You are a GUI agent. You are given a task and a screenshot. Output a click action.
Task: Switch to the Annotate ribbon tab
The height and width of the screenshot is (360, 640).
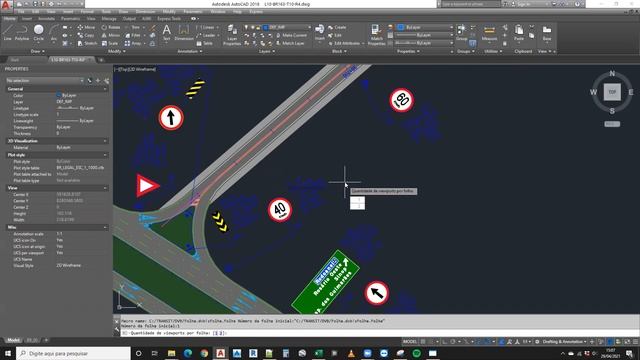pyautogui.click(x=46, y=18)
